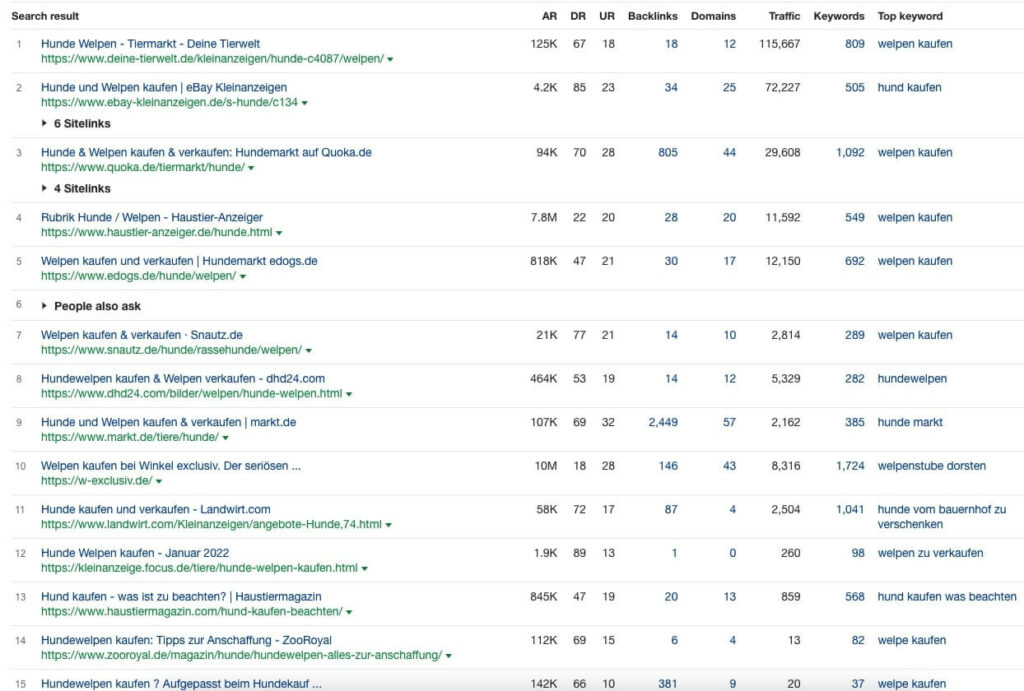Open the 805 backlinks for Quoka.de
The image size is (1024, 691).
[x=667, y=153]
